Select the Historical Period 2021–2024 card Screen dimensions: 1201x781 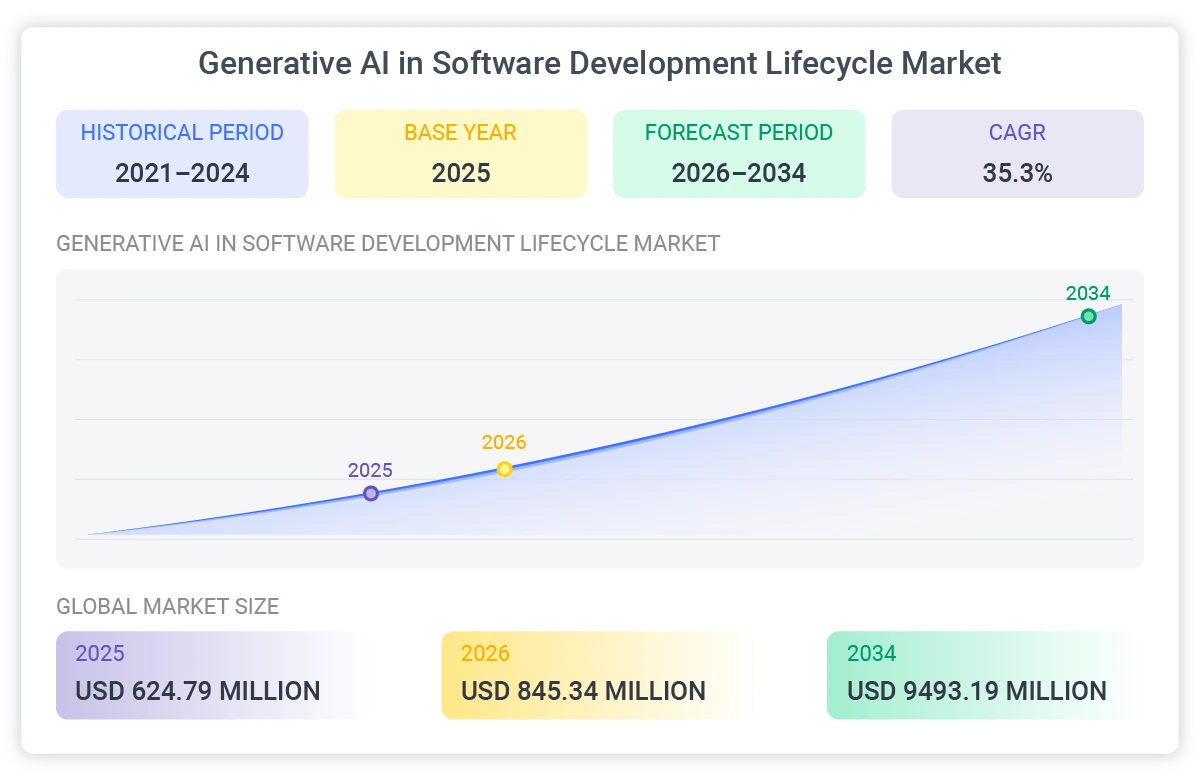182,154
